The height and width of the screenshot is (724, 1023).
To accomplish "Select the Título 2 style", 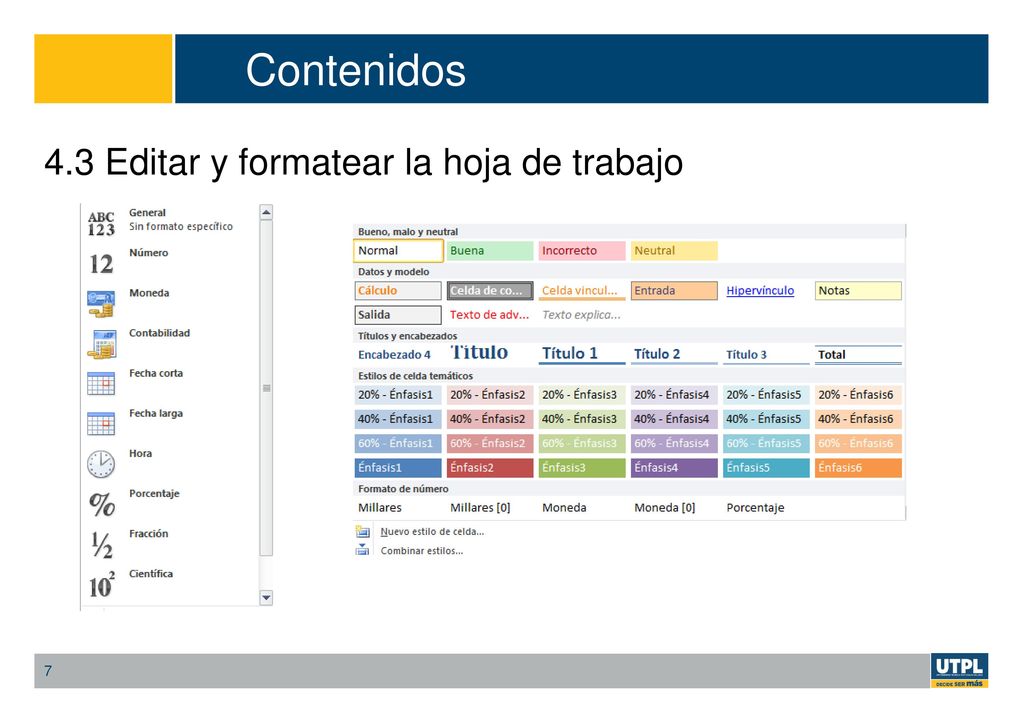I will [x=674, y=354].
